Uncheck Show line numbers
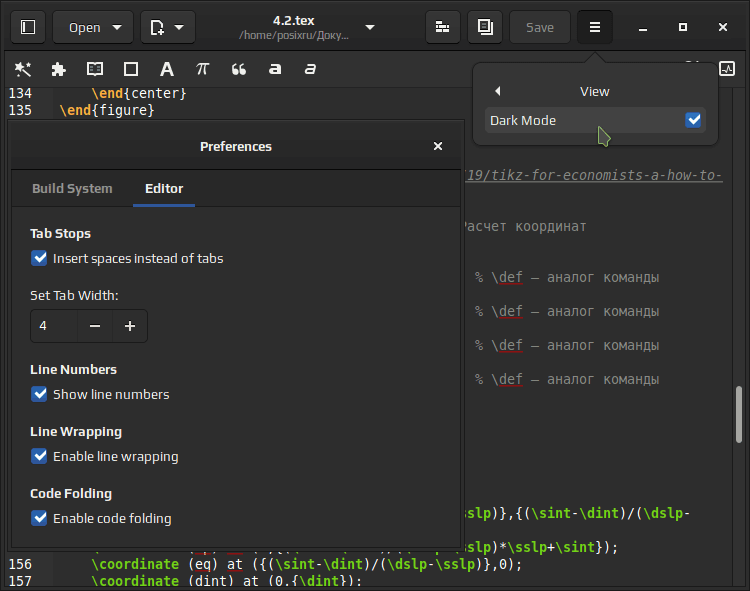This screenshot has width=750, height=591. (x=39, y=394)
